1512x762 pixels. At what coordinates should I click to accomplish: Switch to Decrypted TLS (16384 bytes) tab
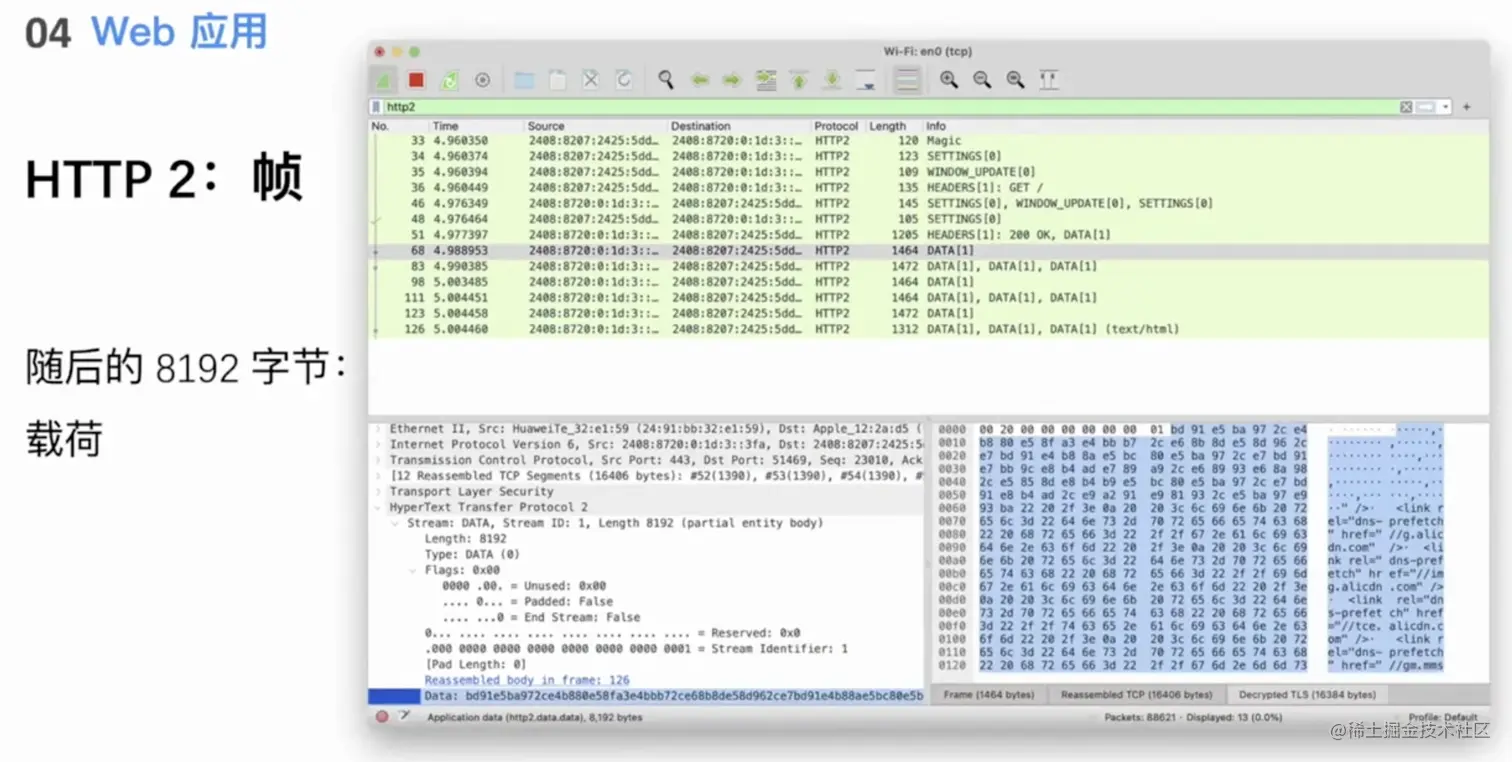(x=1306, y=694)
